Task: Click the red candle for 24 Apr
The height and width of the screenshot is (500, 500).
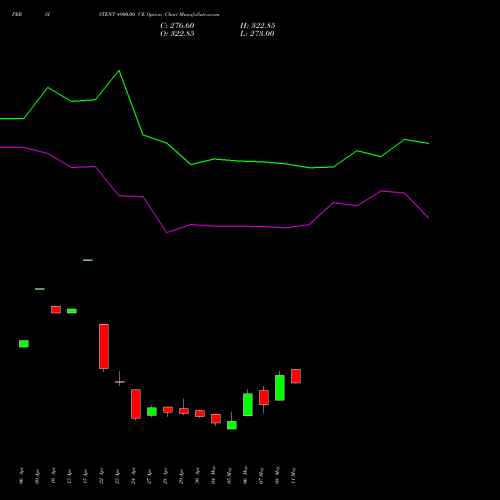Action: coord(136,404)
